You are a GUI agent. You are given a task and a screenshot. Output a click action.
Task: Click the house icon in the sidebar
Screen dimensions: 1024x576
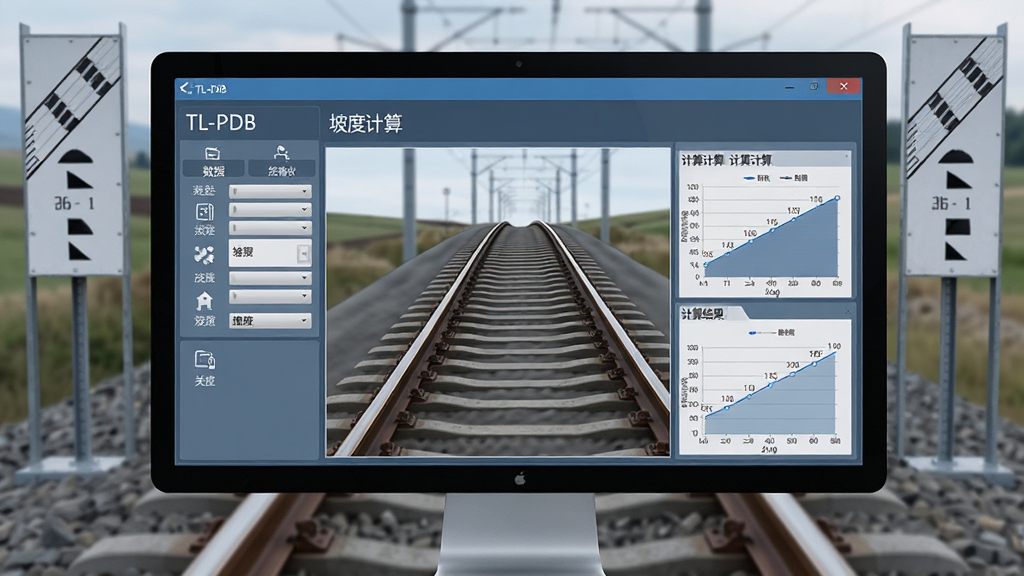(x=204, y=300)
